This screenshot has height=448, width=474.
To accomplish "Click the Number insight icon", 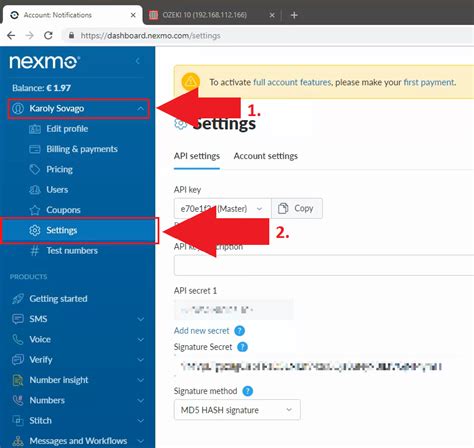I will click(18, 380).
